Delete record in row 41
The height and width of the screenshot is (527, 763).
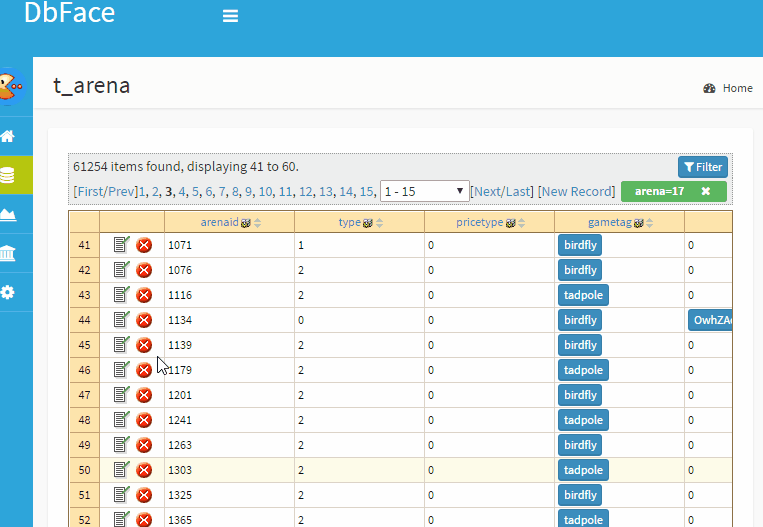click(144, 245)
